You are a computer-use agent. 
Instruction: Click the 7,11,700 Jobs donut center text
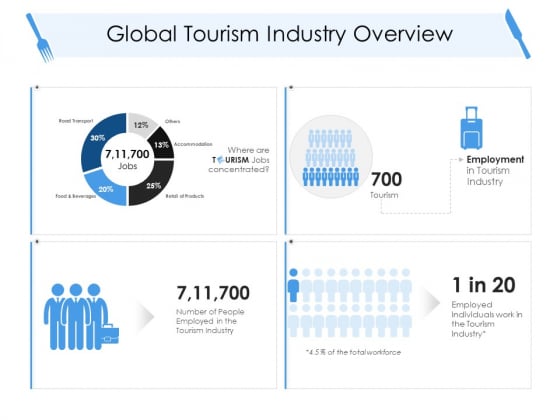point(128,159)
